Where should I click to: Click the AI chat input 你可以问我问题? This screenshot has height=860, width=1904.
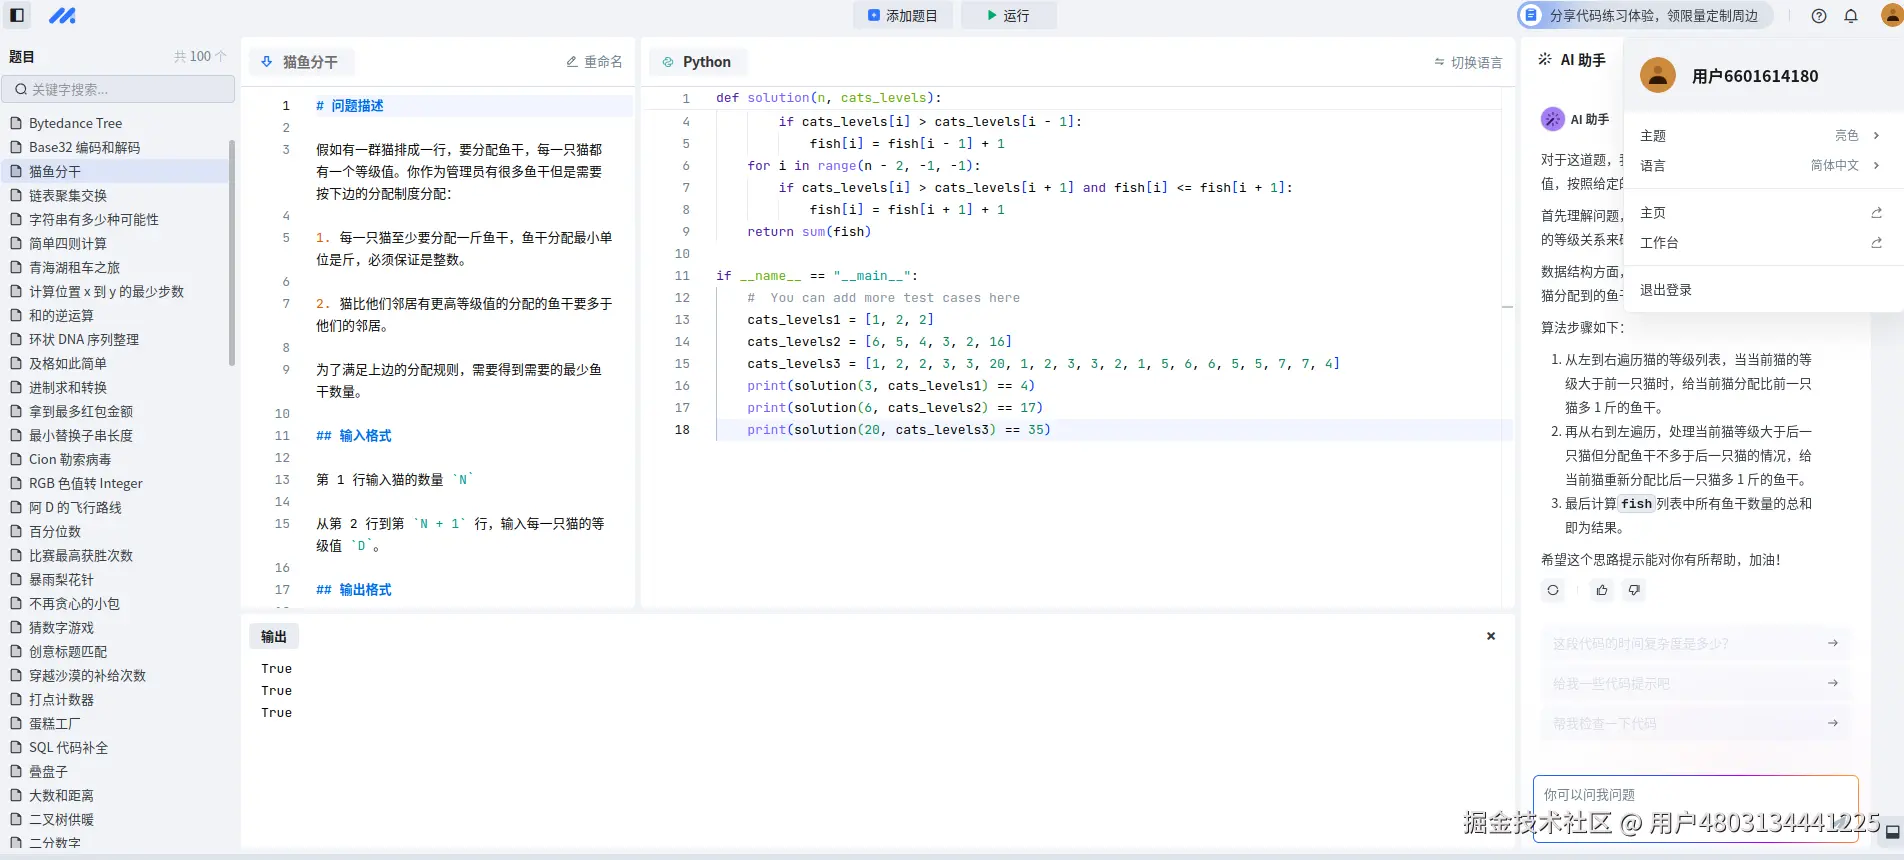coord(1695,808)
